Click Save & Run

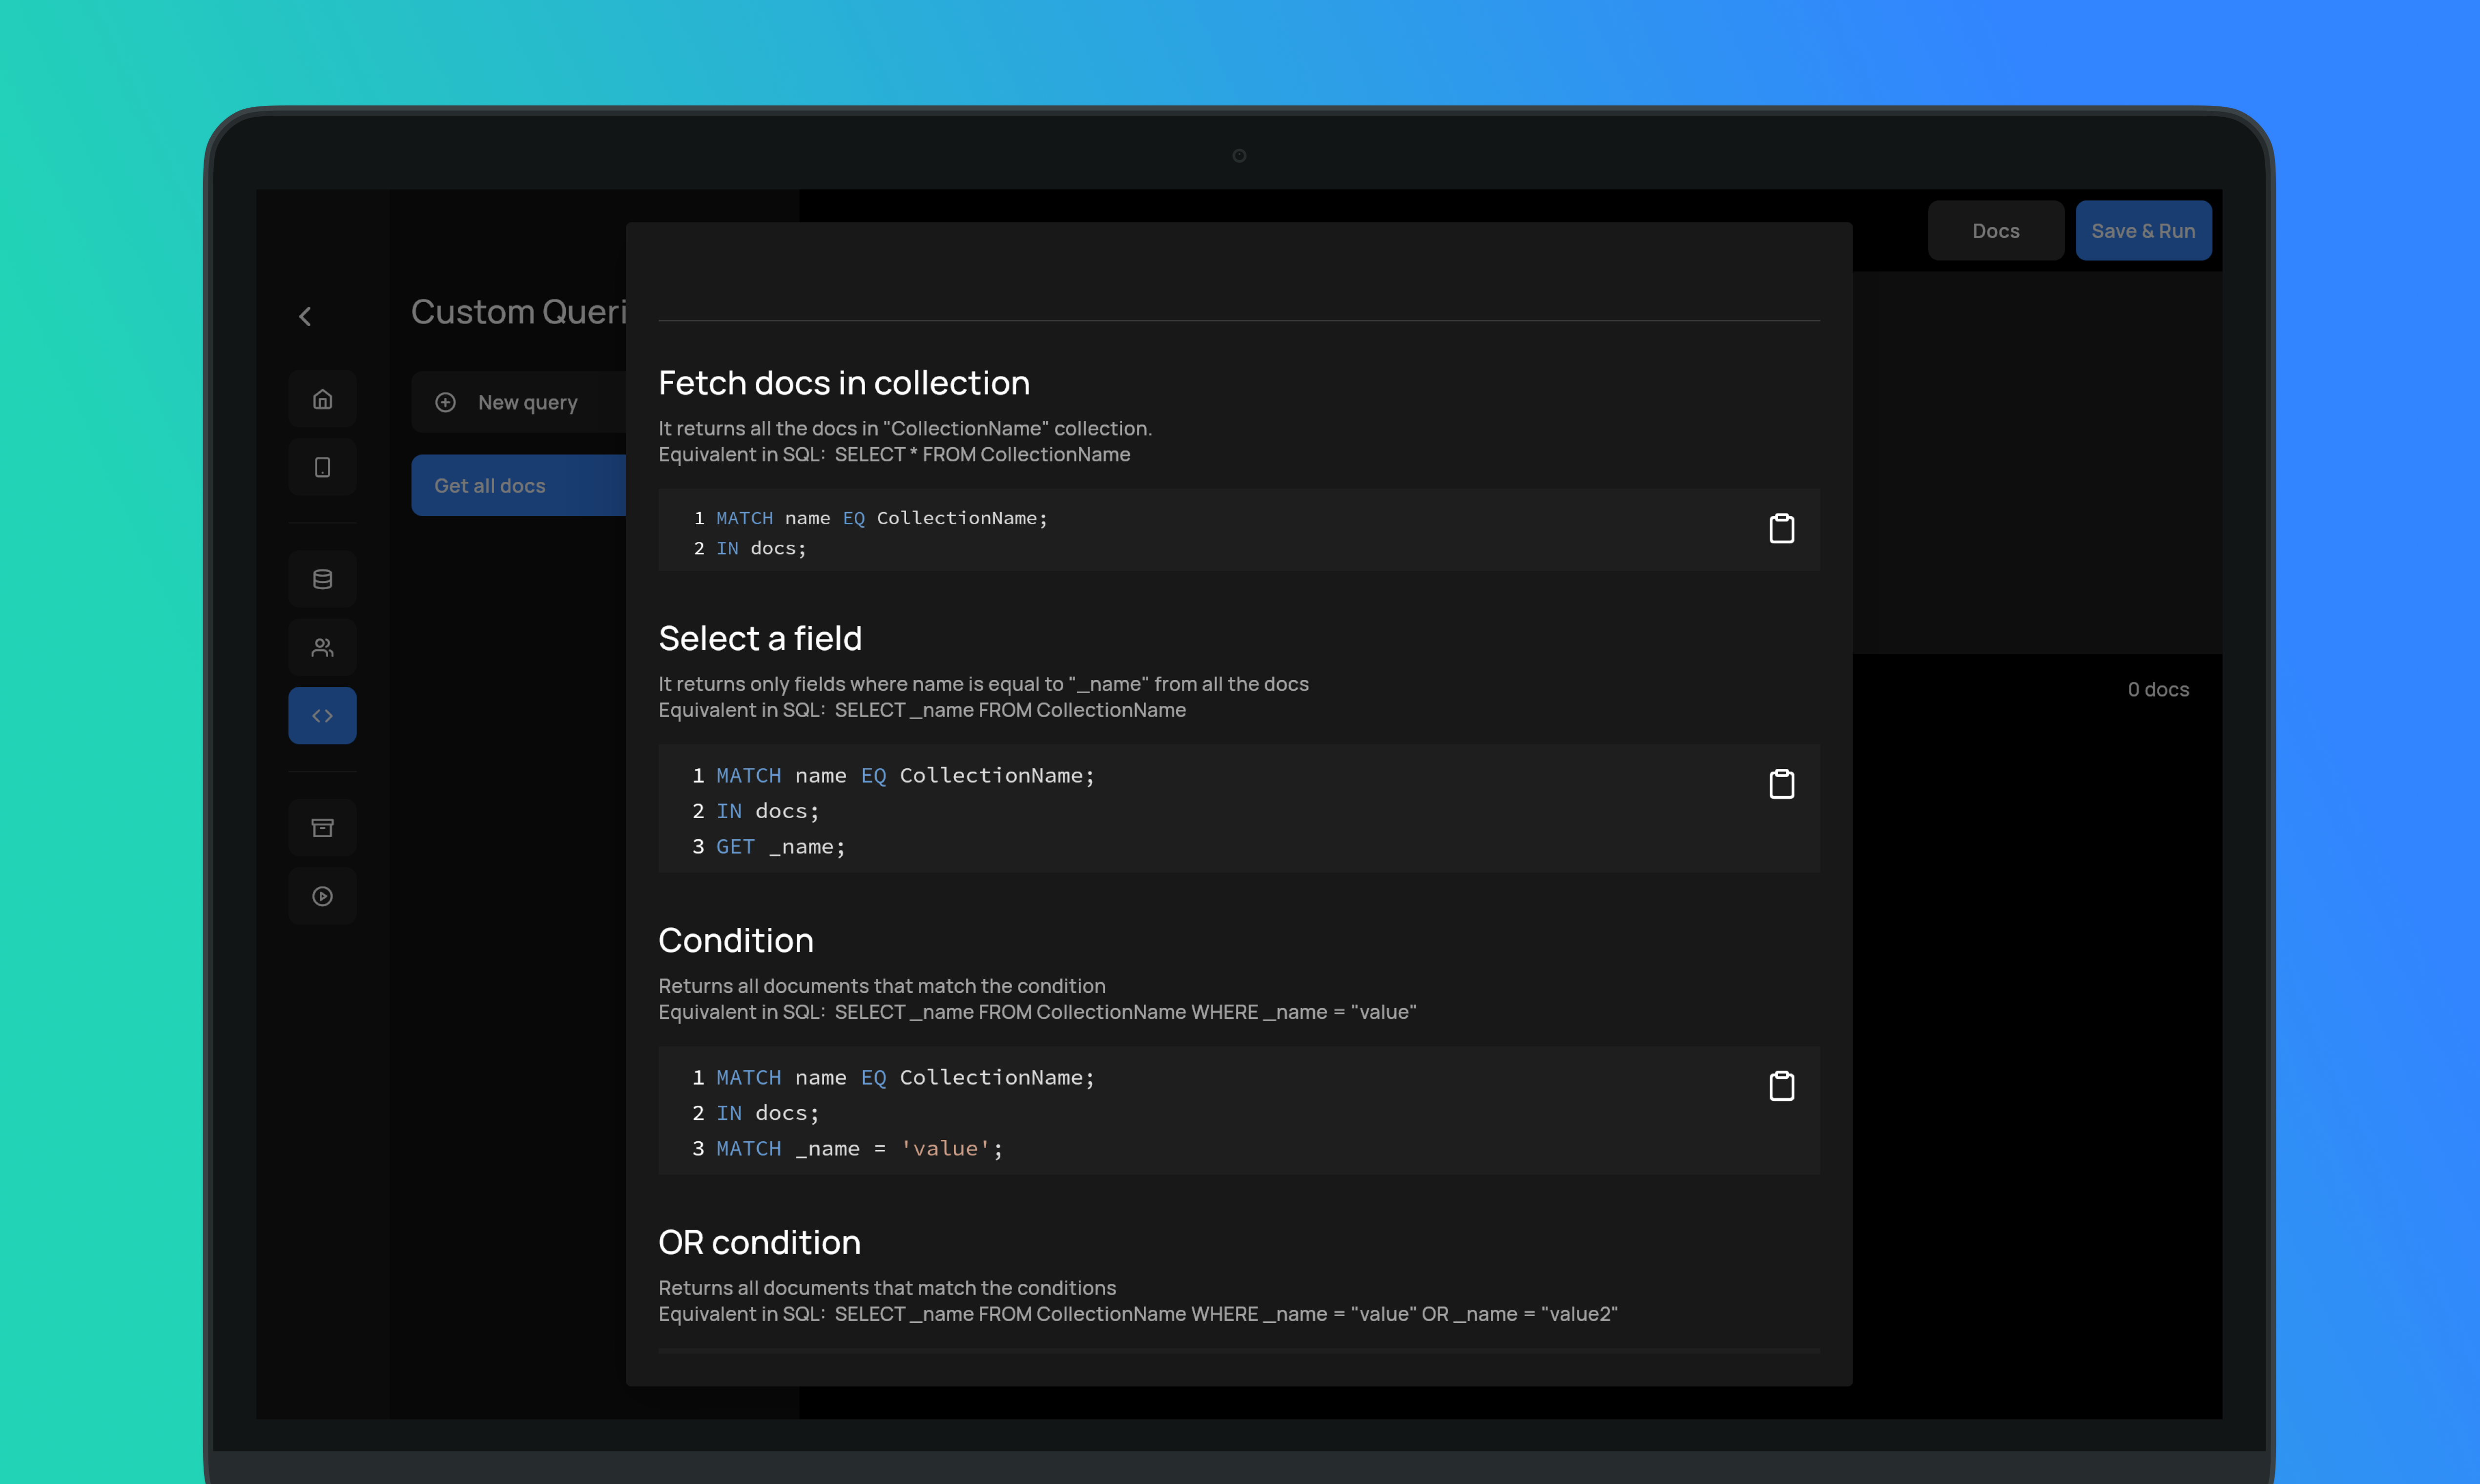(x=2143, y=231)
